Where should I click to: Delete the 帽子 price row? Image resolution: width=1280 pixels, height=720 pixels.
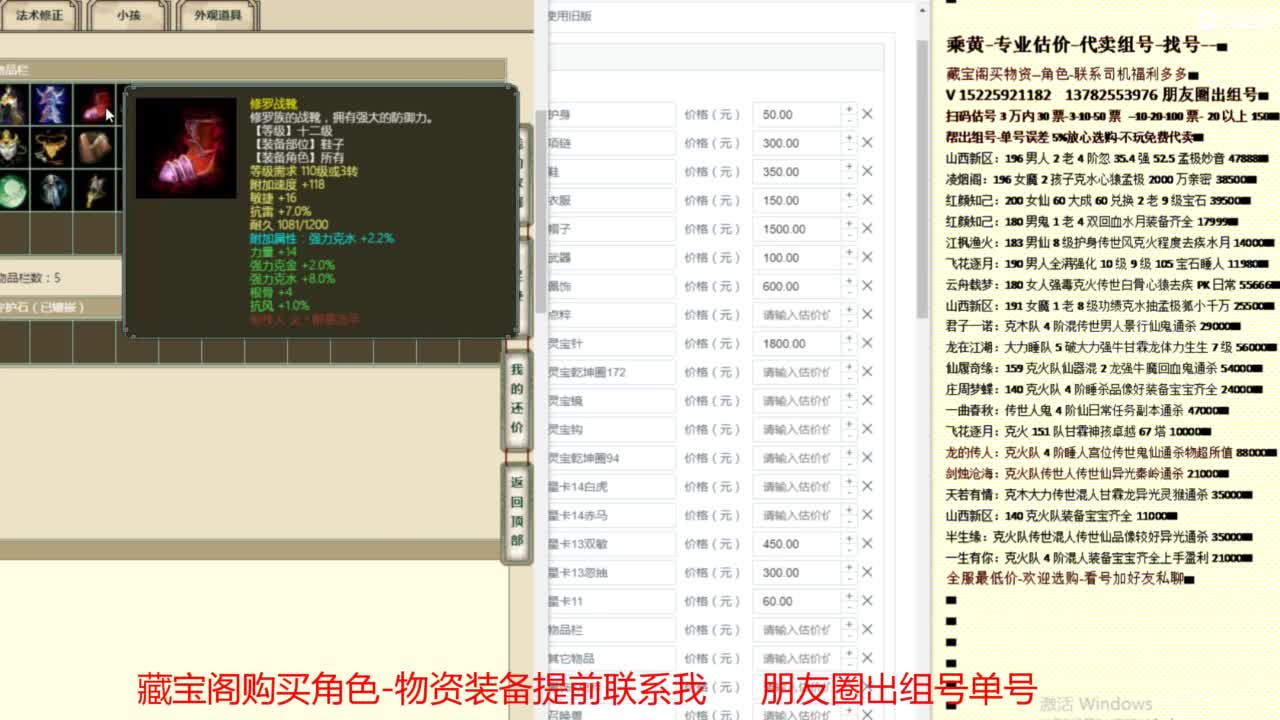(867, 229)
